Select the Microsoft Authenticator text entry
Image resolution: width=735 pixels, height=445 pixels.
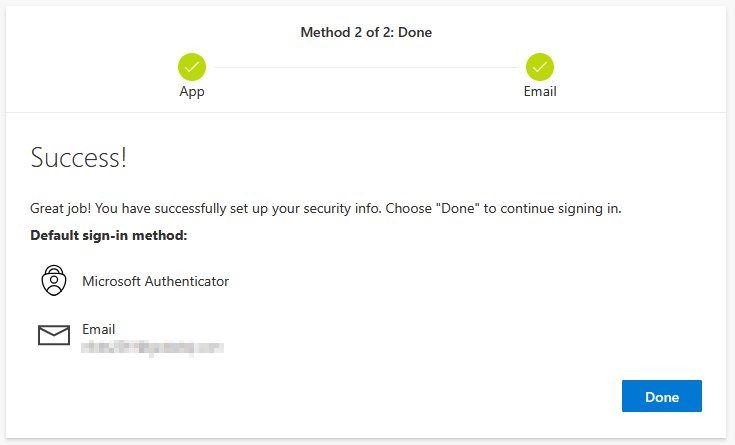click(155, 281)
